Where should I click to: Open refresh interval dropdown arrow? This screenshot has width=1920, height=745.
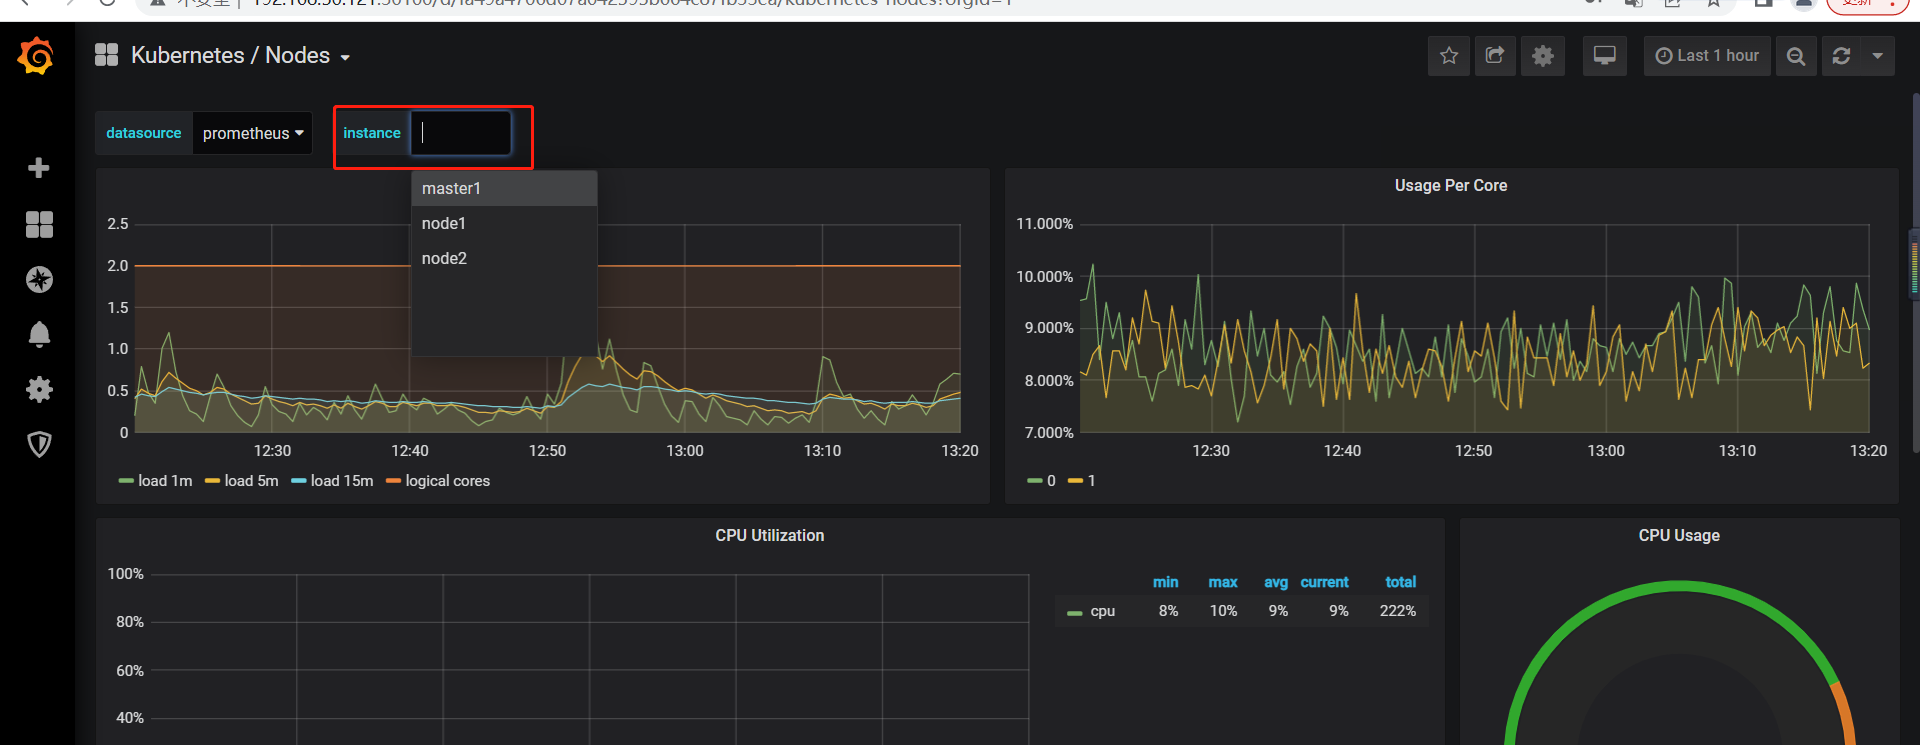(x=1878, y=56)
